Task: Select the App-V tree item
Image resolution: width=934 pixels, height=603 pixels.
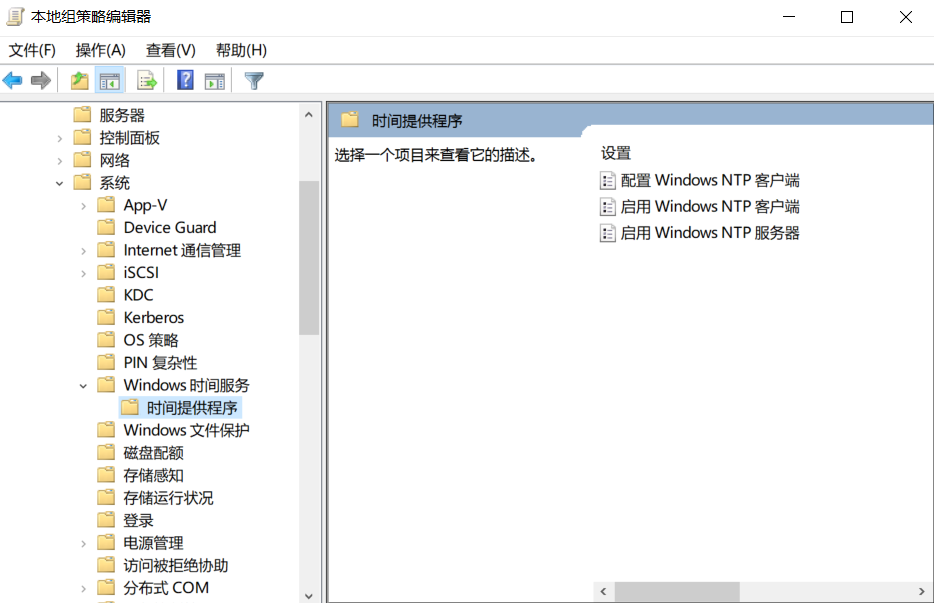Action: (x=145, y=205)
